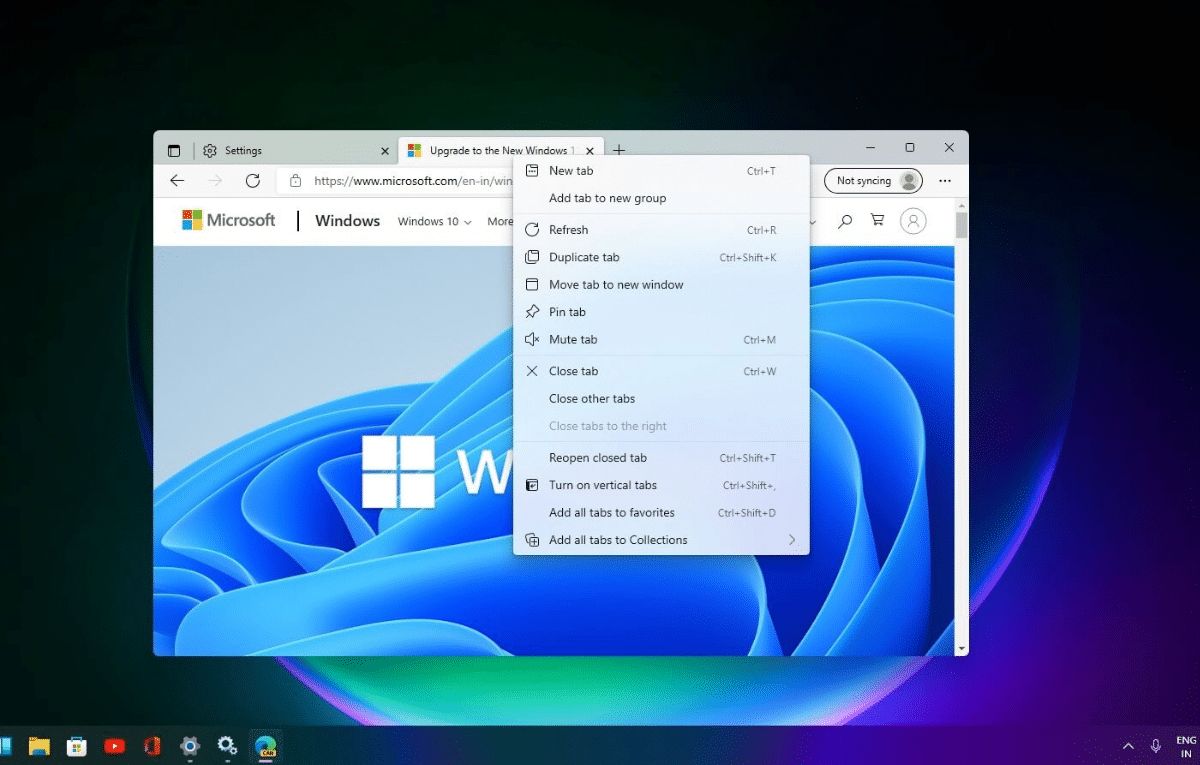Click the Not syncing profile button

pyautogui.click(x=873, y=181)
